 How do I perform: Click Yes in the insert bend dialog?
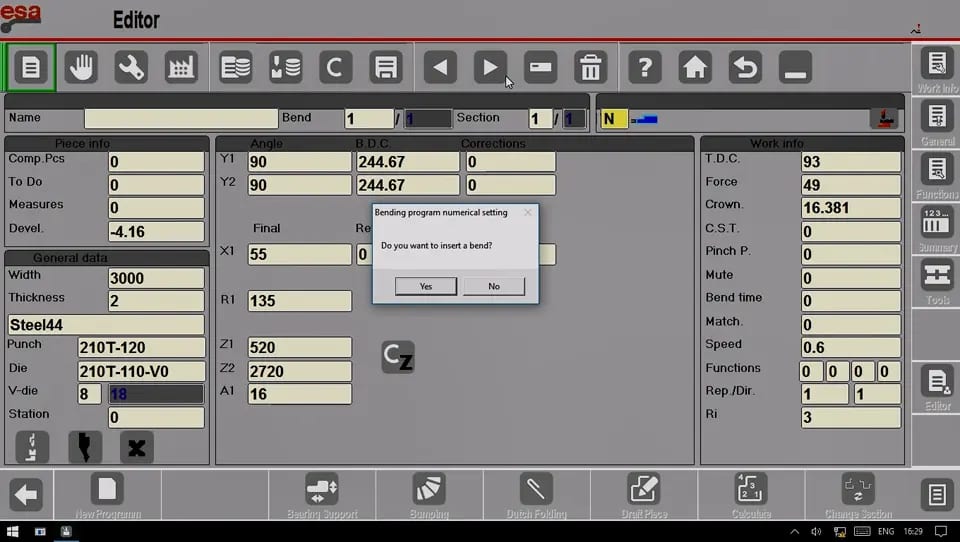pos(426,286)
